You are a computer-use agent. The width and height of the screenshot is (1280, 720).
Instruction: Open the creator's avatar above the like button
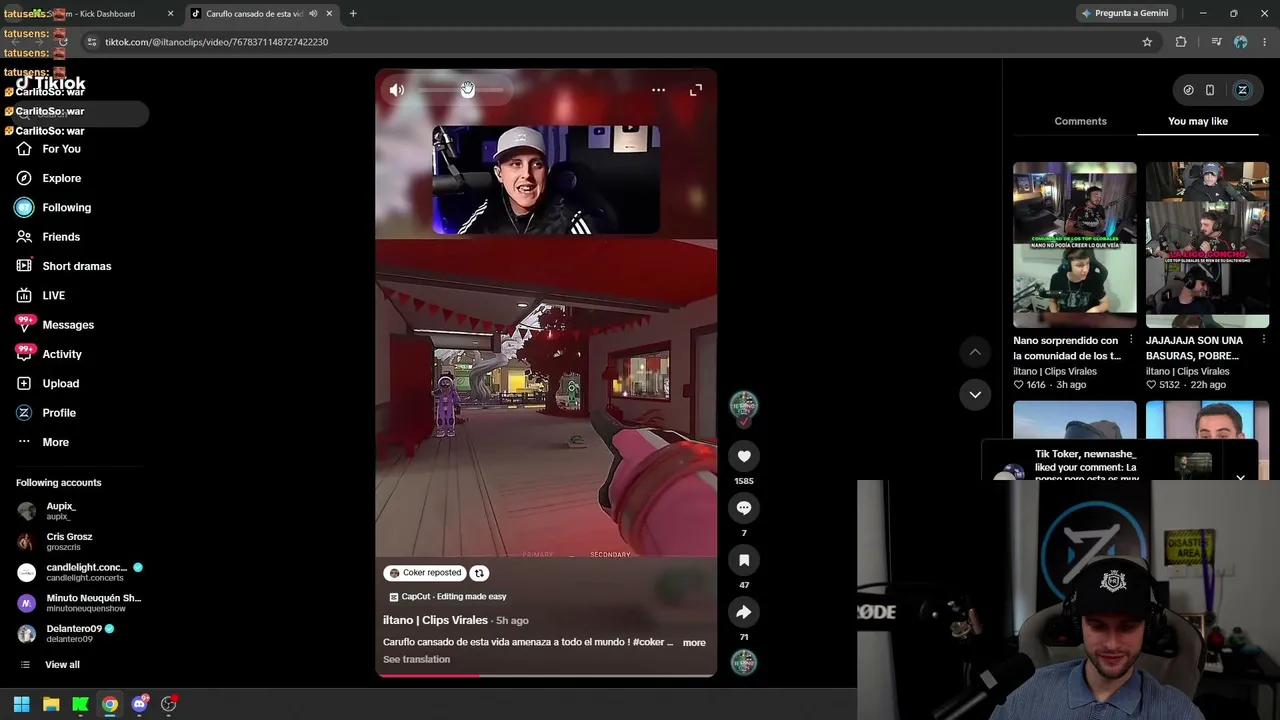click(x=744, y=405)
